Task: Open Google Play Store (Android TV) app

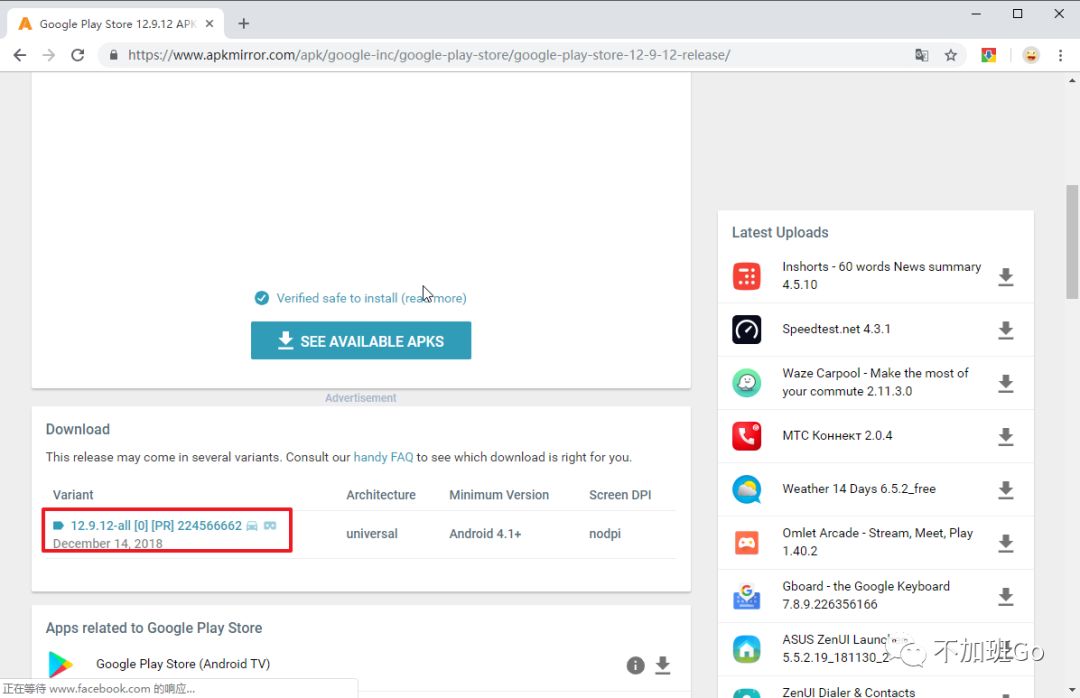Action: 183,664
